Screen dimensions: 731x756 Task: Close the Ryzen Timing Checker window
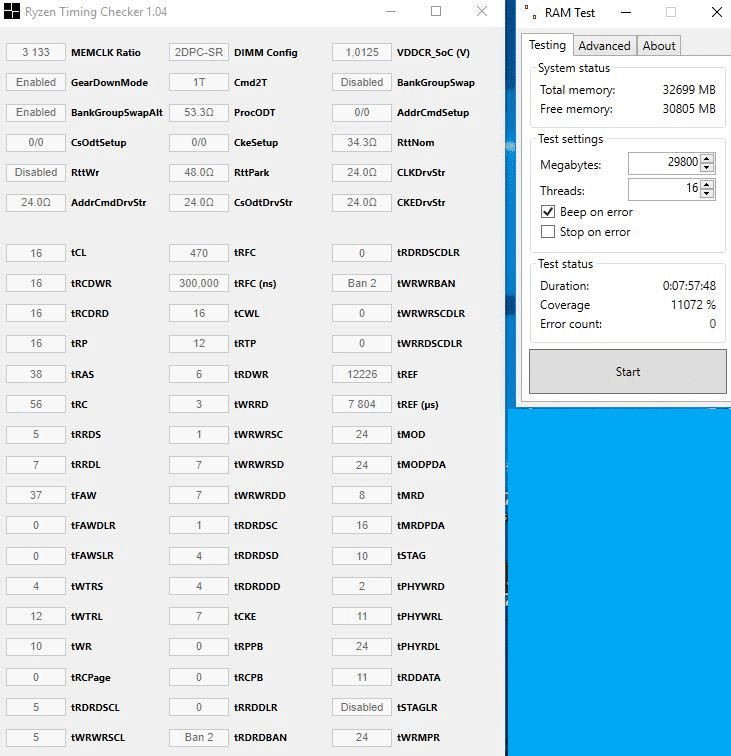coord(482,12)
